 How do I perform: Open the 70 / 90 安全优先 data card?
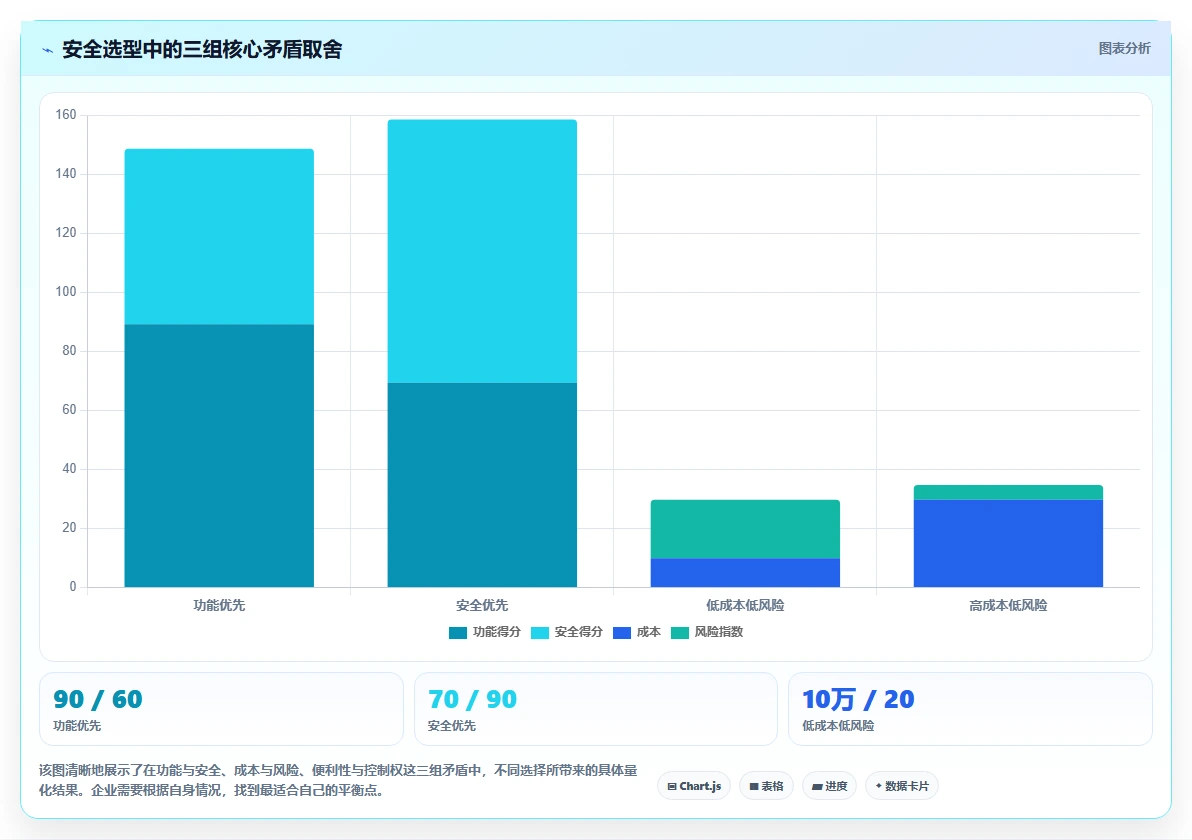click(x=596, y=709)
